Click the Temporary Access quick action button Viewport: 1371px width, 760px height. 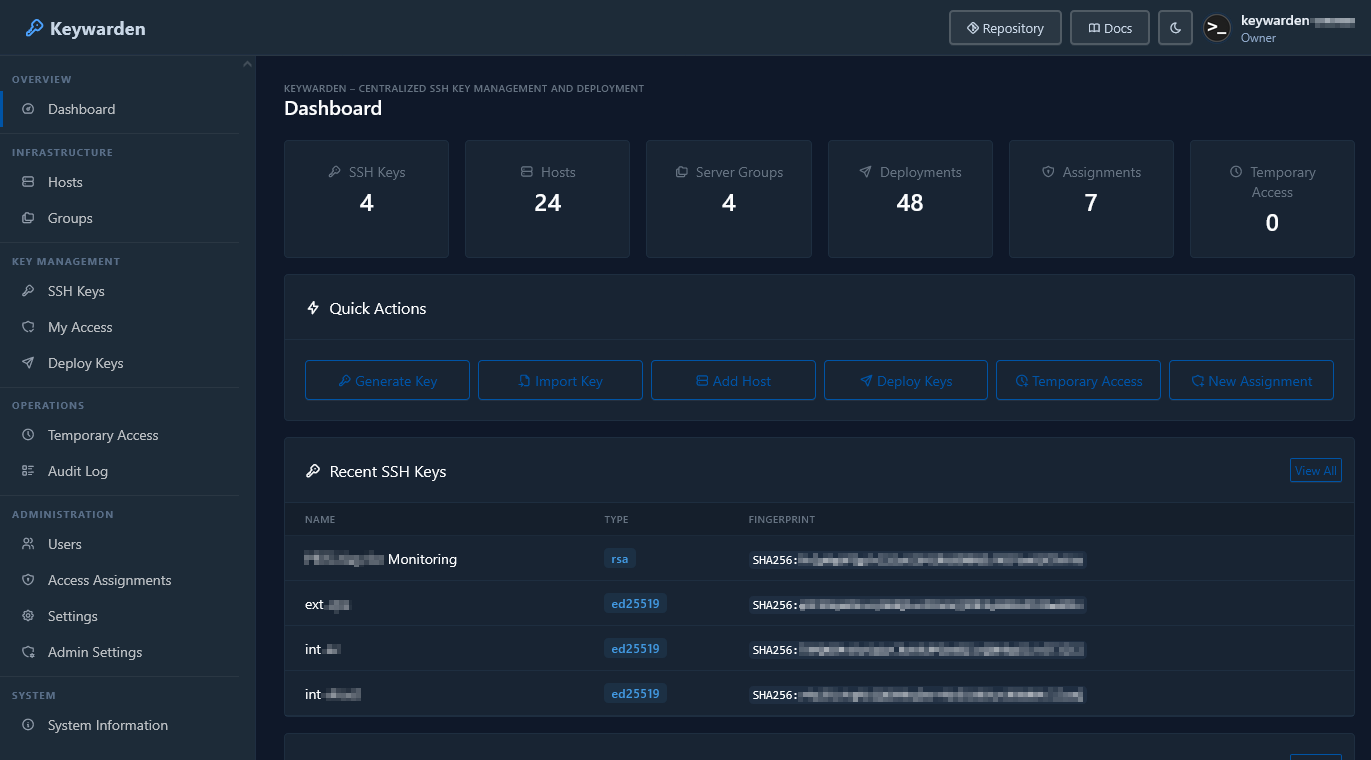pyautogui.click(x=1079, y=381)
